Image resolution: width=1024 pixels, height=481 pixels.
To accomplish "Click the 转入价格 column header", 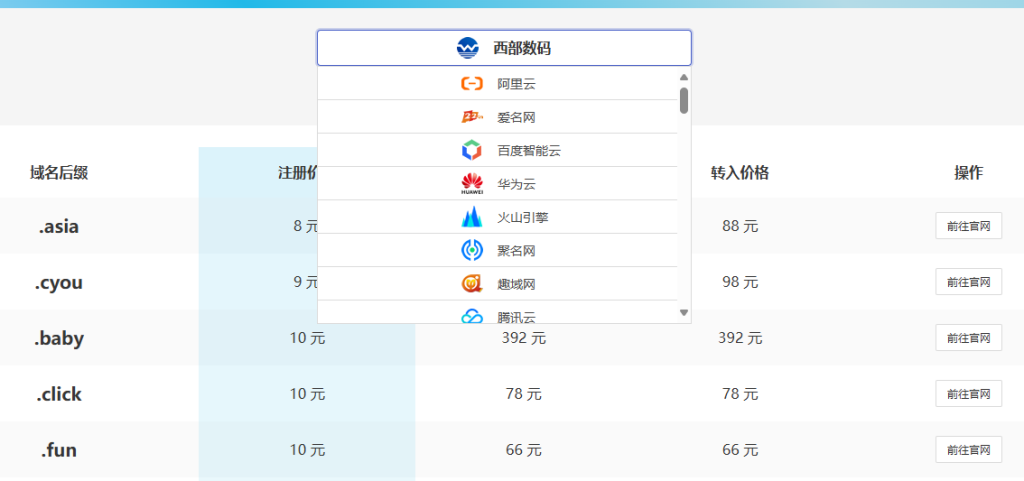I will [x=740, y=173].
